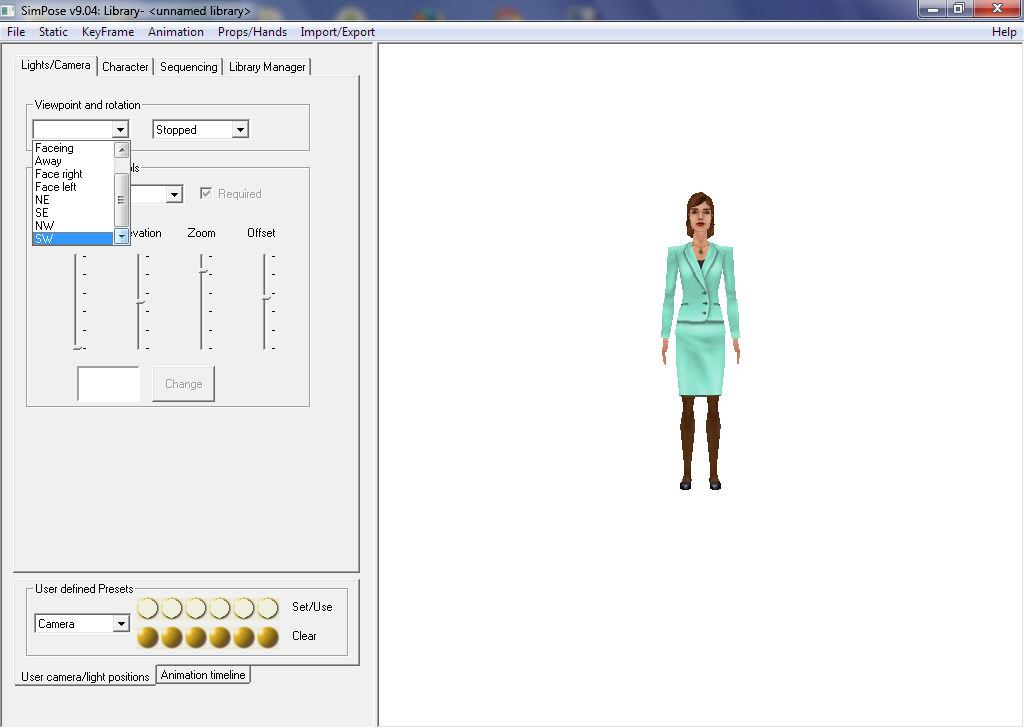Toggle the Required checkbox

click(207, 194)
